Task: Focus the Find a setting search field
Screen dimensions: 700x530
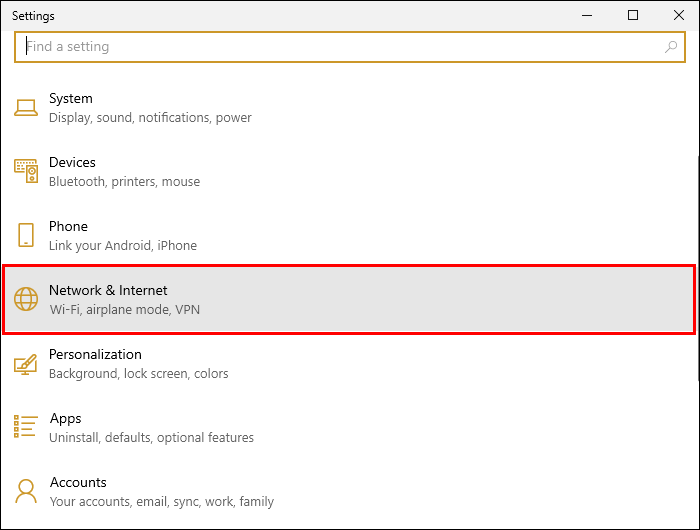Action: [x=340, y=47]
